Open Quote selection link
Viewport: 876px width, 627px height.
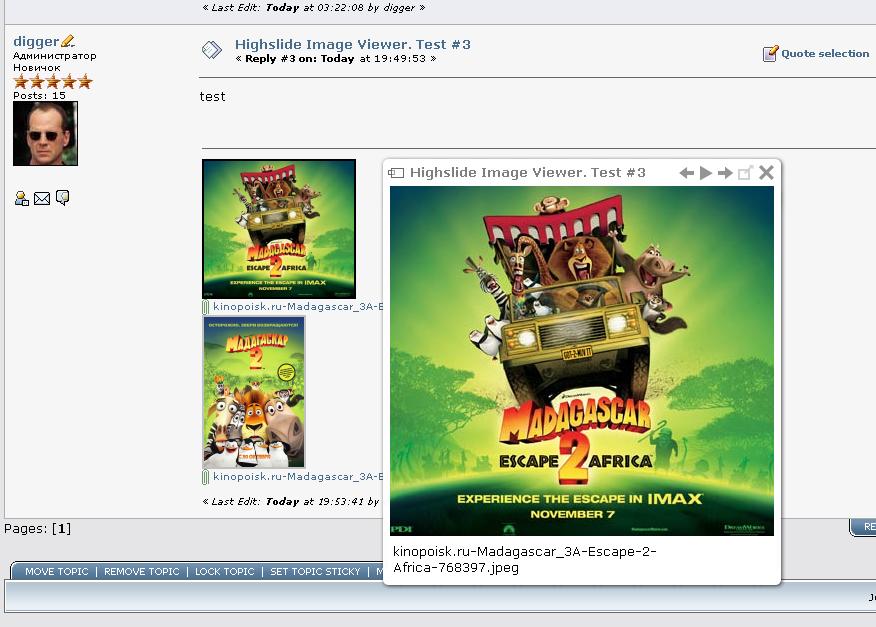click(x=825, y=54)
